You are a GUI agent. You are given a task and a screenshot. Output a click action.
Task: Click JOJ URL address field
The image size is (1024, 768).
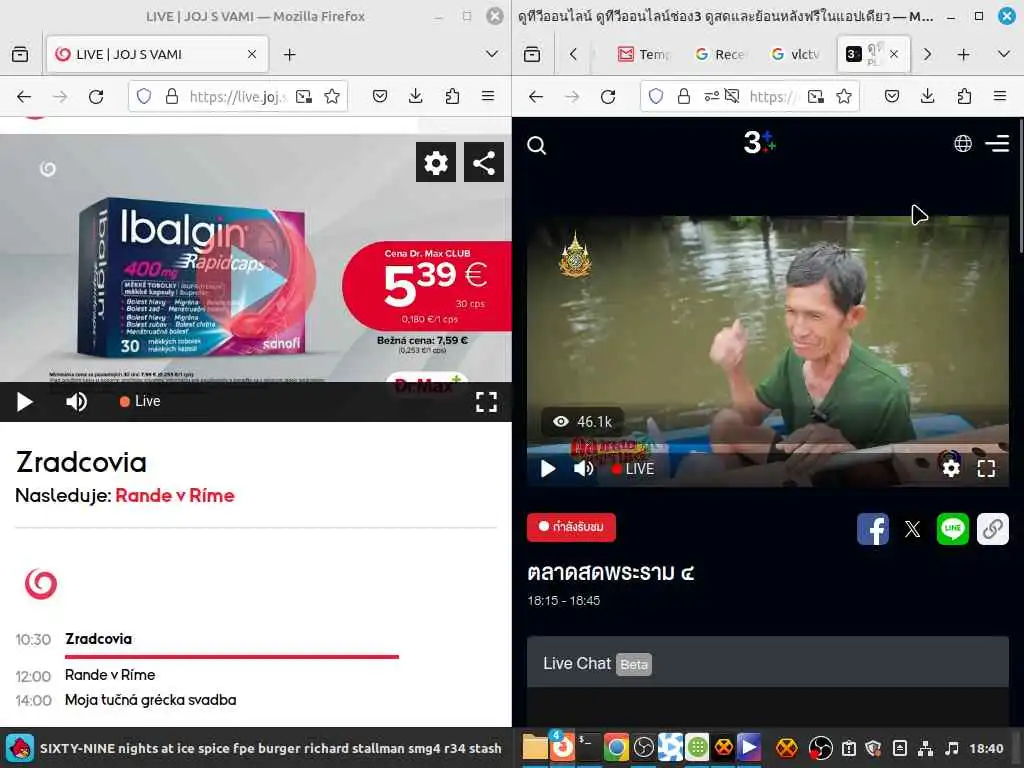point(238,97)
